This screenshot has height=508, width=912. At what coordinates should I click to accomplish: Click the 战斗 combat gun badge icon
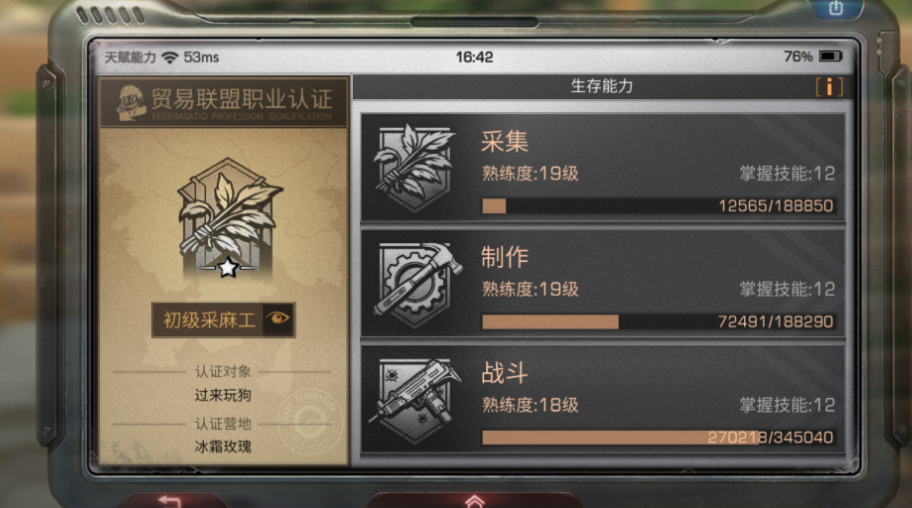416,400
